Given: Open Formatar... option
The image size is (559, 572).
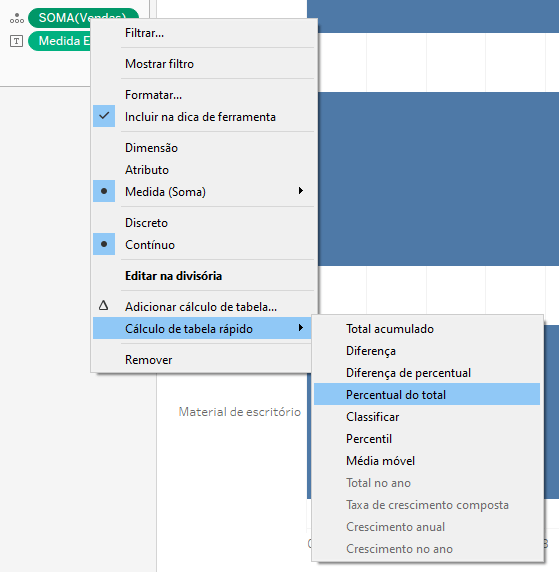Looking at the screenshot, I should (153, 95).
